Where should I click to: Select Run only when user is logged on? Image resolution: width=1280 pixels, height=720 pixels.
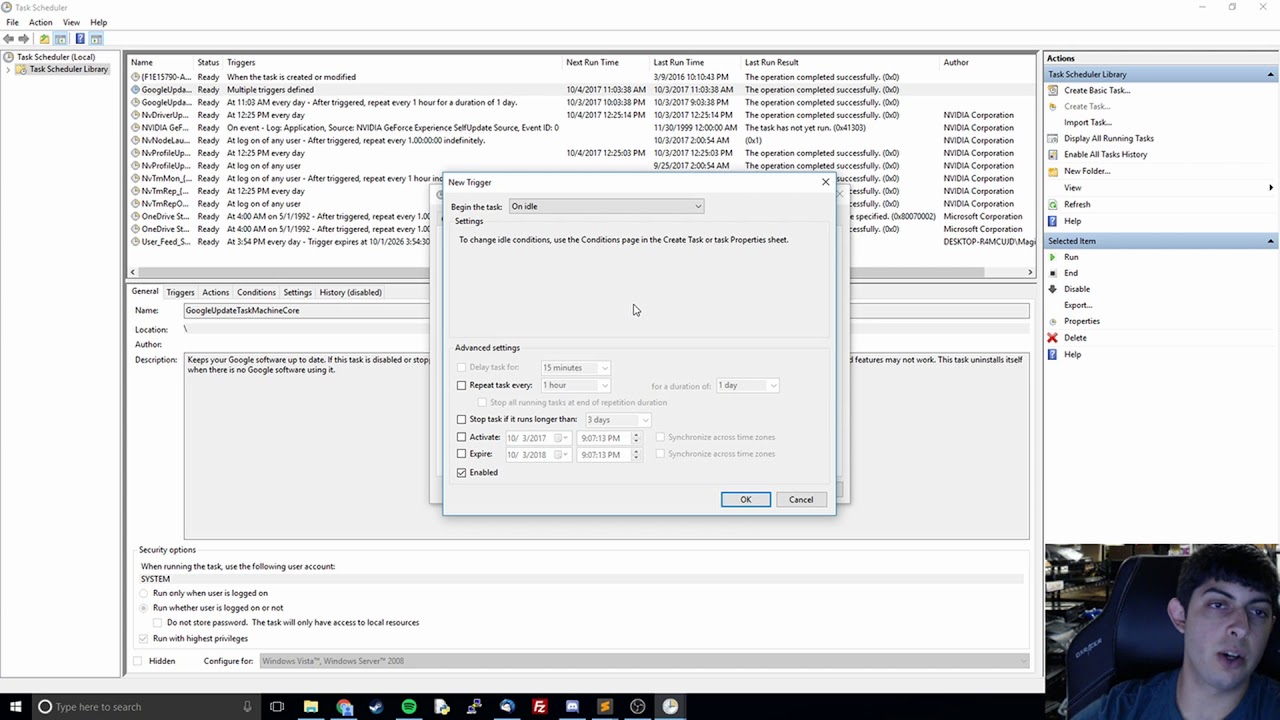[x=145, y=593]
